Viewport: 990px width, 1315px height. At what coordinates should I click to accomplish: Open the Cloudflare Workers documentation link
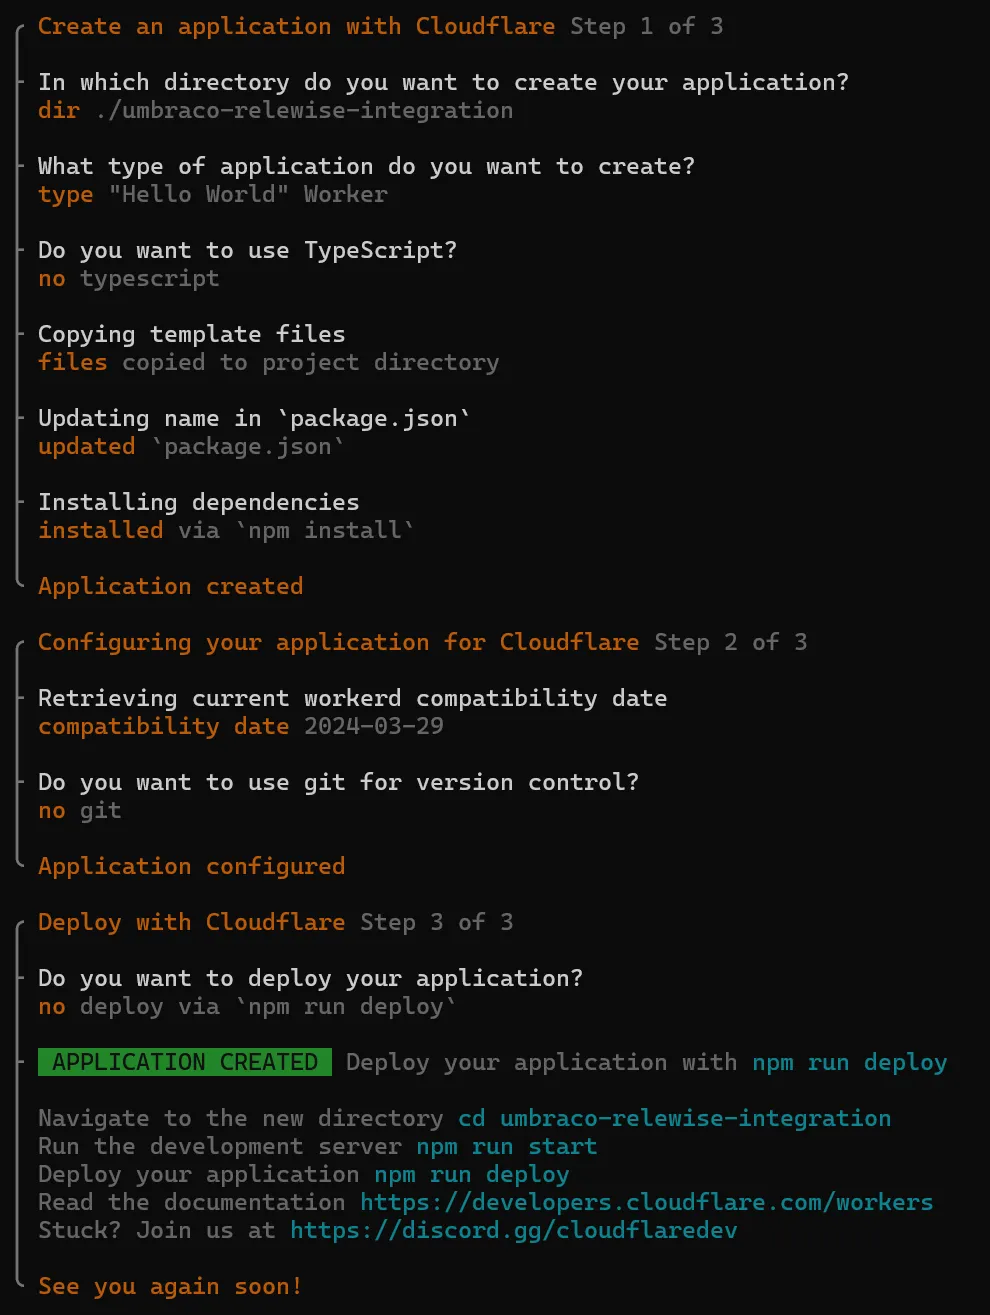pyautogui.click(x=646, y=1202)
